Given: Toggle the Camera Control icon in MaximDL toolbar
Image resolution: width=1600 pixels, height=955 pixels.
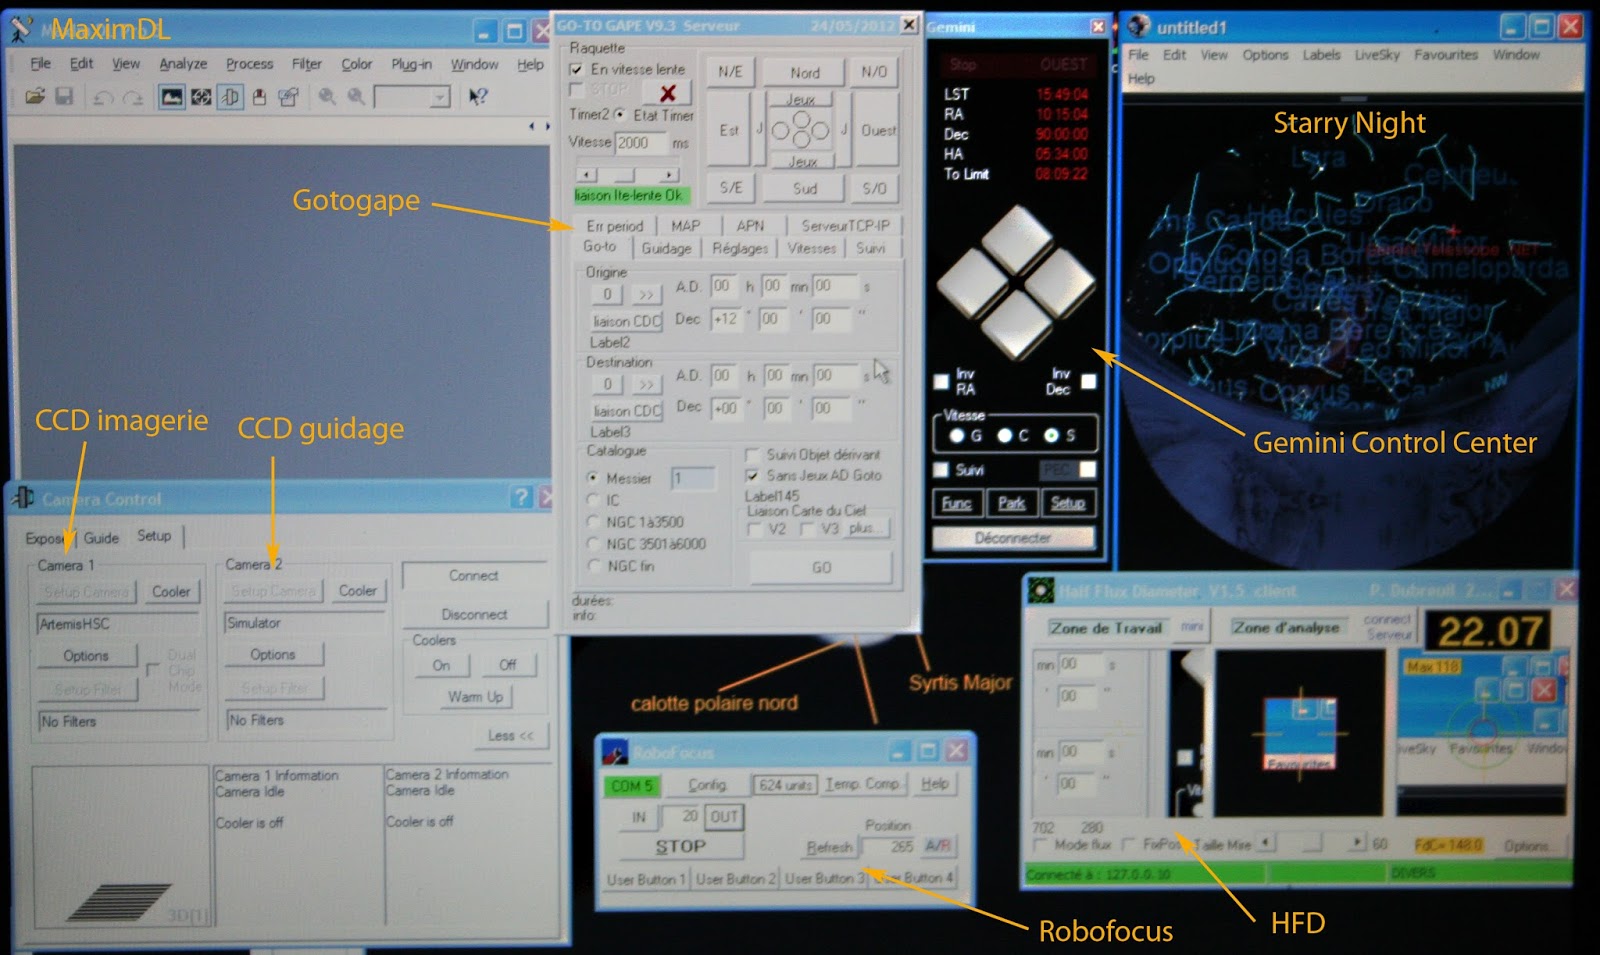Looking at the screenshot, I should click(x=230, y=97).
